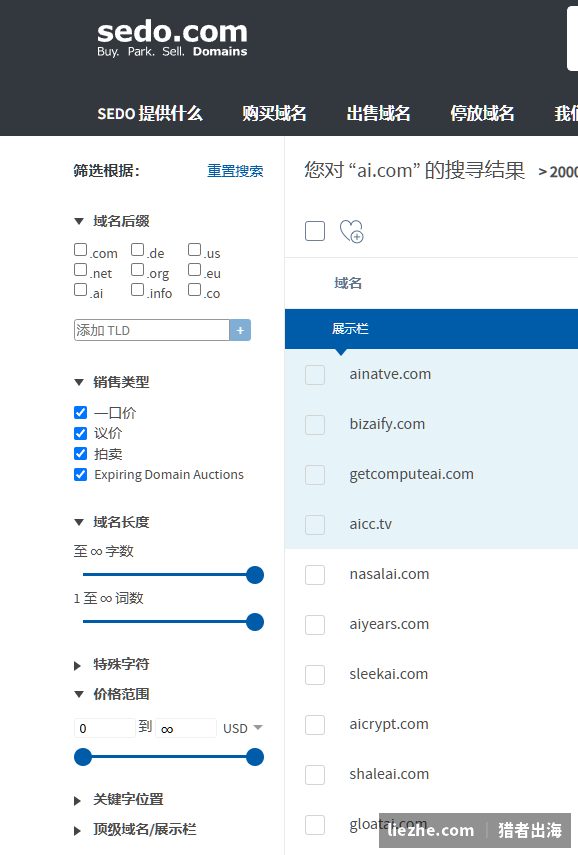The height and width of the screenshot is (855, 578).
Task: Open the sleekai.com domain link
Action: 389,674
